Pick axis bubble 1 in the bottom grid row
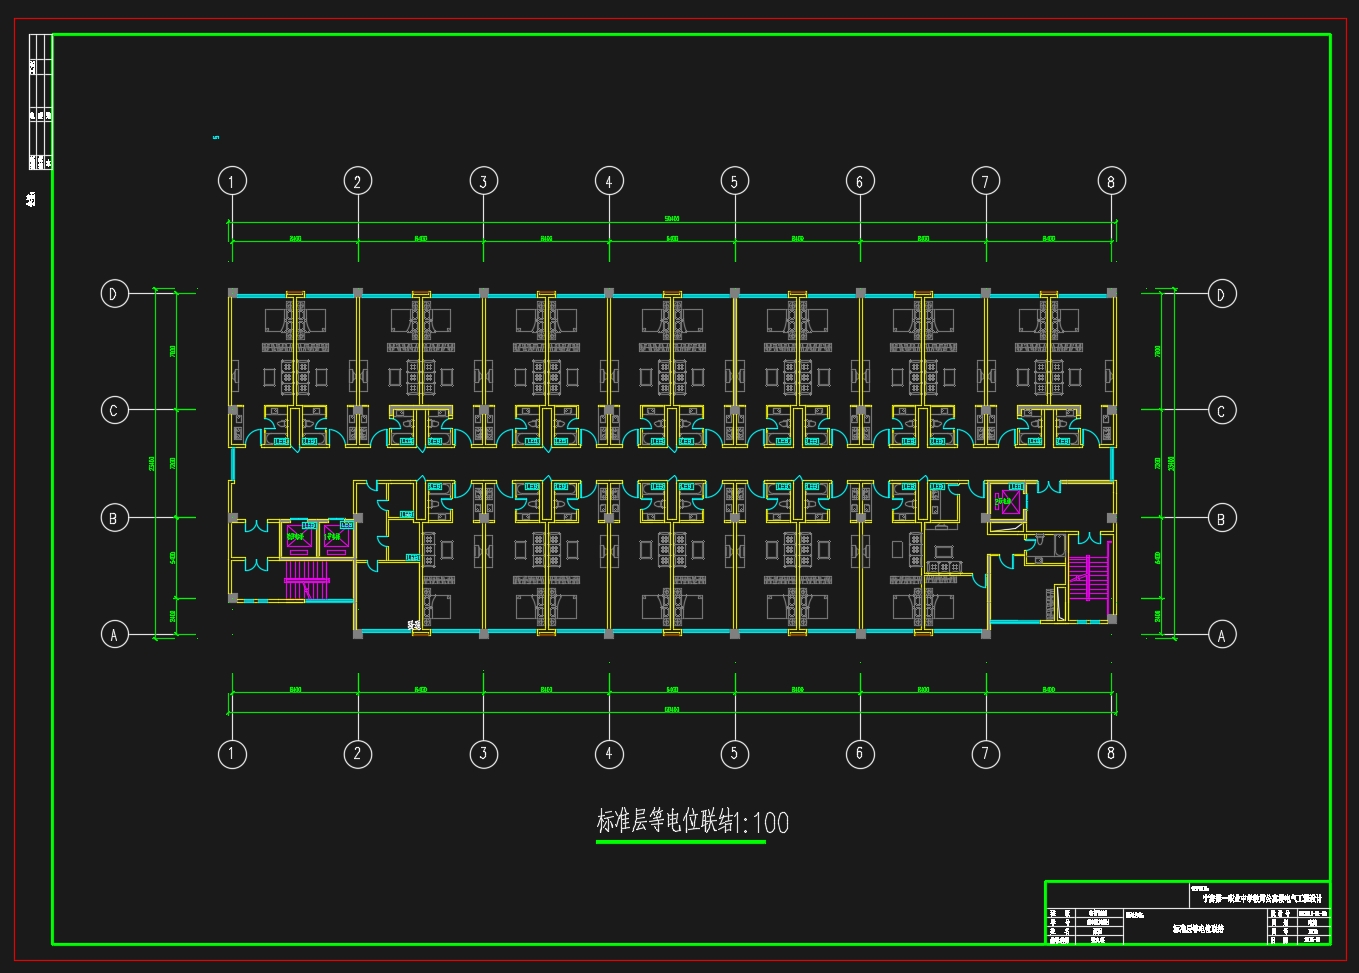Screen dimensions: 1359x973 pyautogui.click(x=232, y=754)
